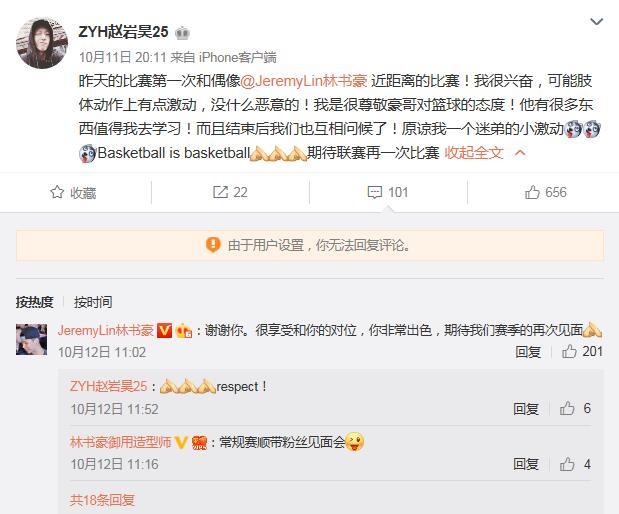Click 回复 on the respect reply

click(x=526, y=408)
